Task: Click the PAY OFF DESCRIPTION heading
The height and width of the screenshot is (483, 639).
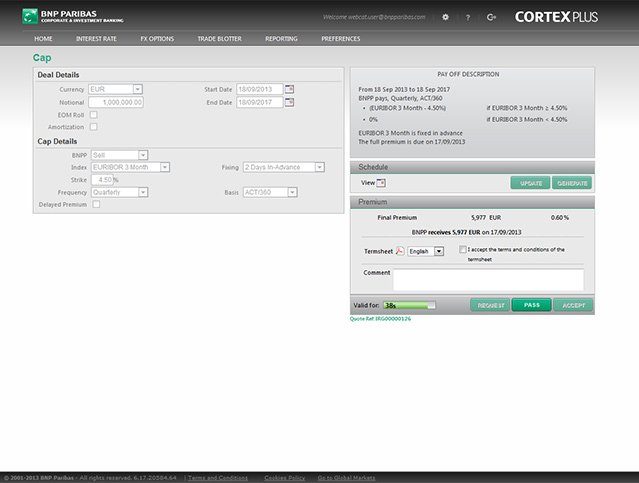Action: point(468,74)
